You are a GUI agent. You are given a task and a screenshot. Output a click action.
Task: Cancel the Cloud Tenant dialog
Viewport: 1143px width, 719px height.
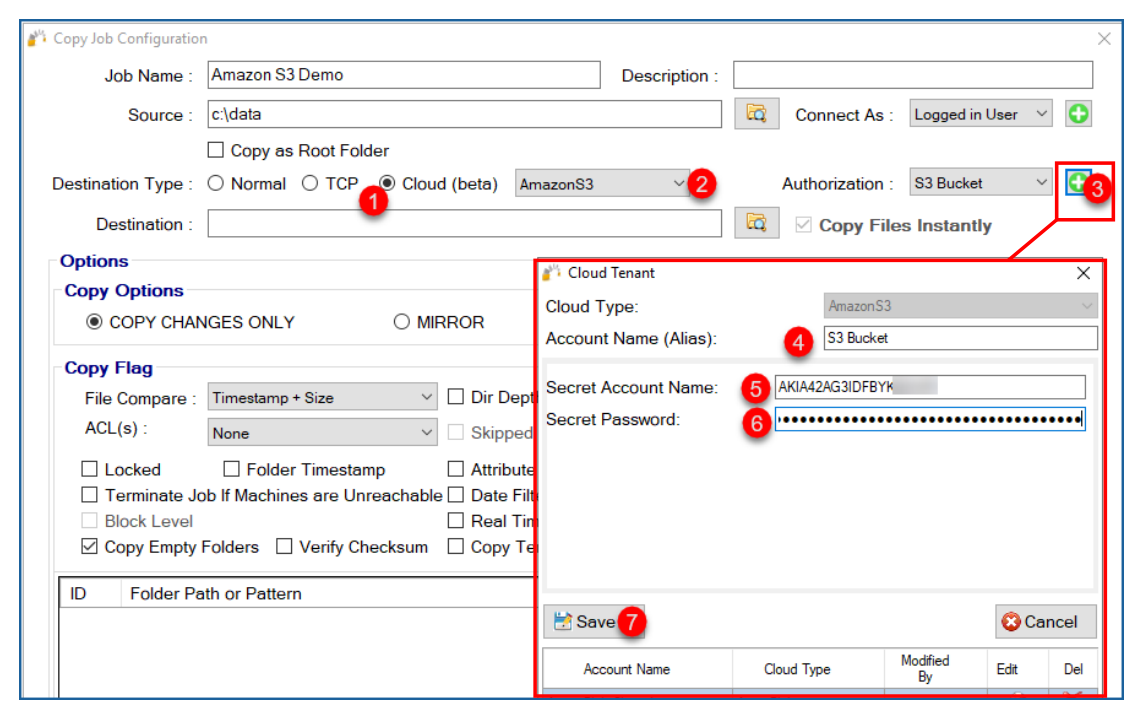coord(1045,621)
